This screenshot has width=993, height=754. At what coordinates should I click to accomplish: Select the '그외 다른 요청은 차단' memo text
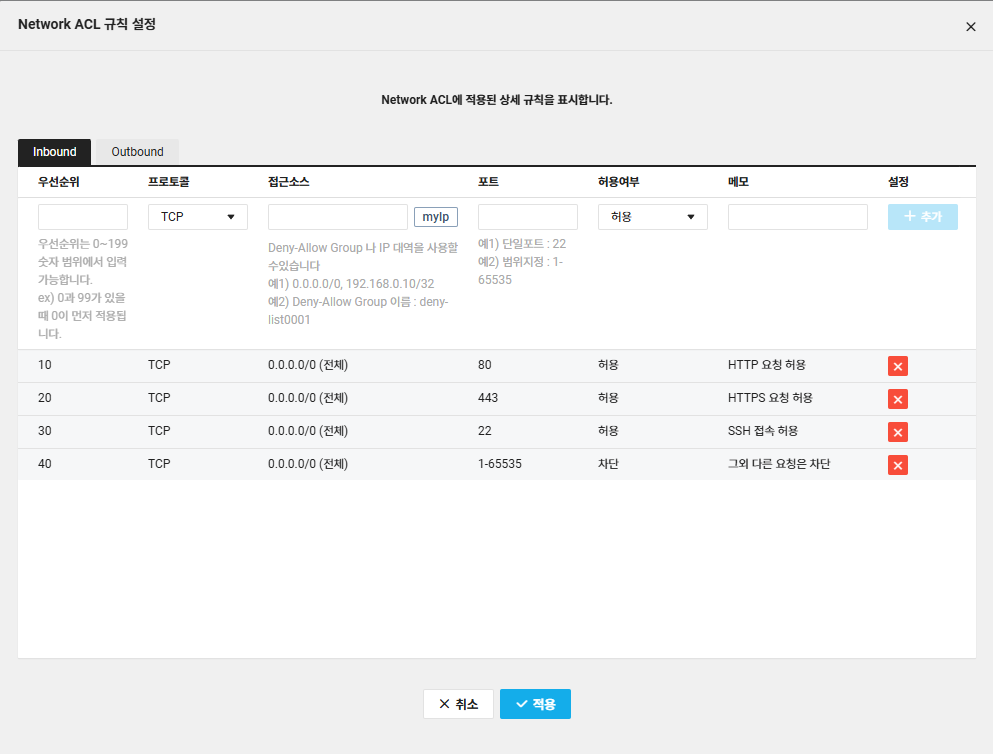tap(778, 463)
